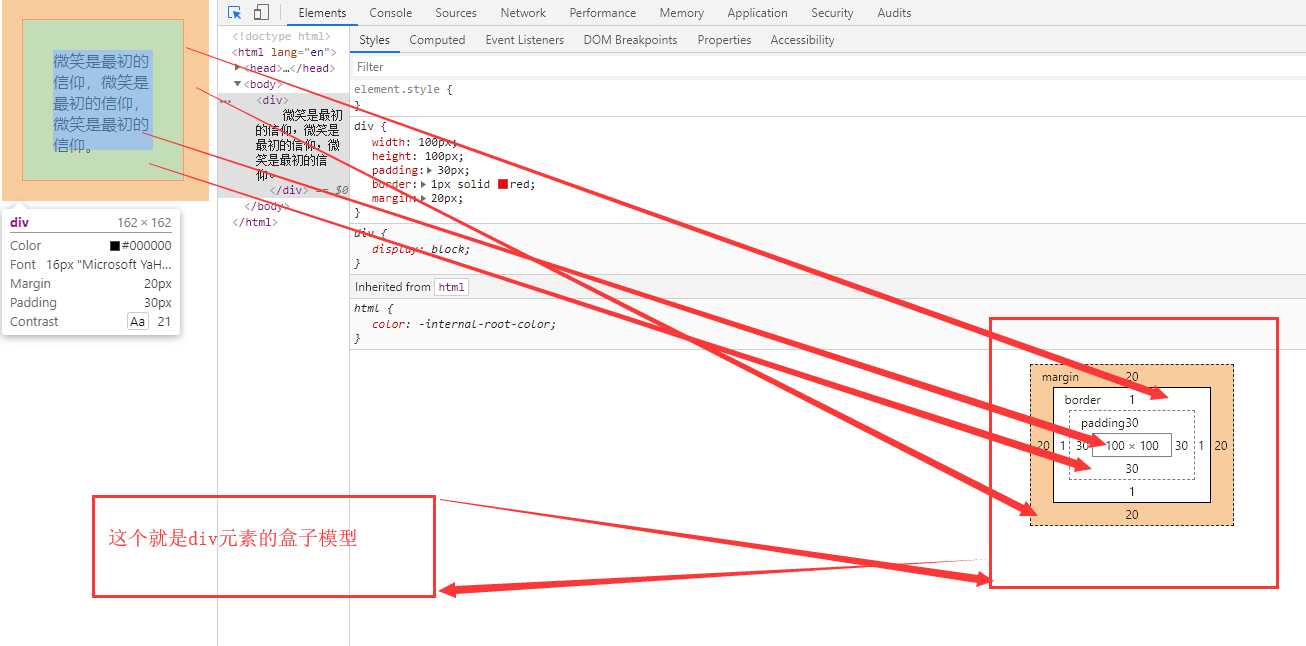Click the display: block declaration

[420, 249]
